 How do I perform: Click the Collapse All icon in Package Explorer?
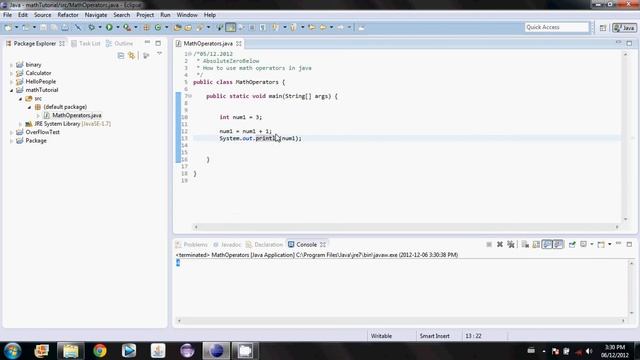[121, 56]
